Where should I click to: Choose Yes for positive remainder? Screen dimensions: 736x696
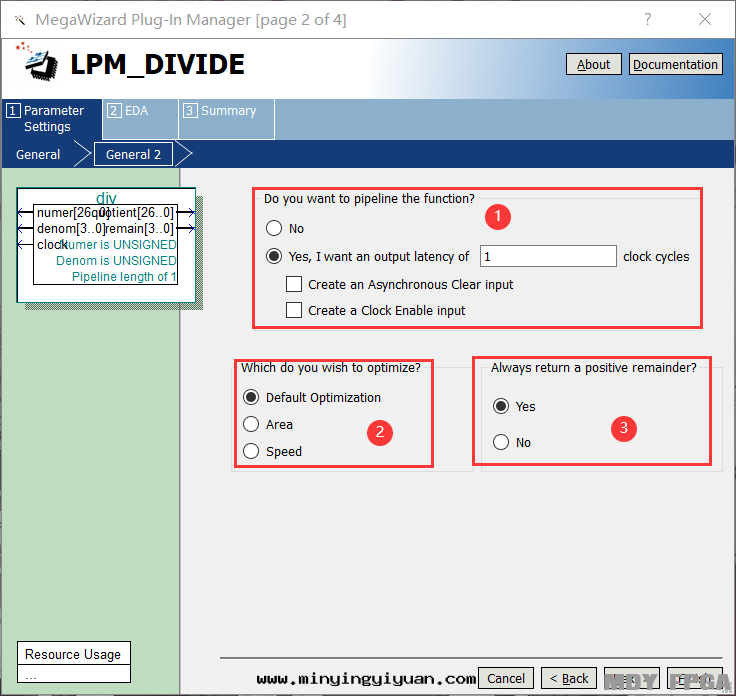click(x=501, y=407)
